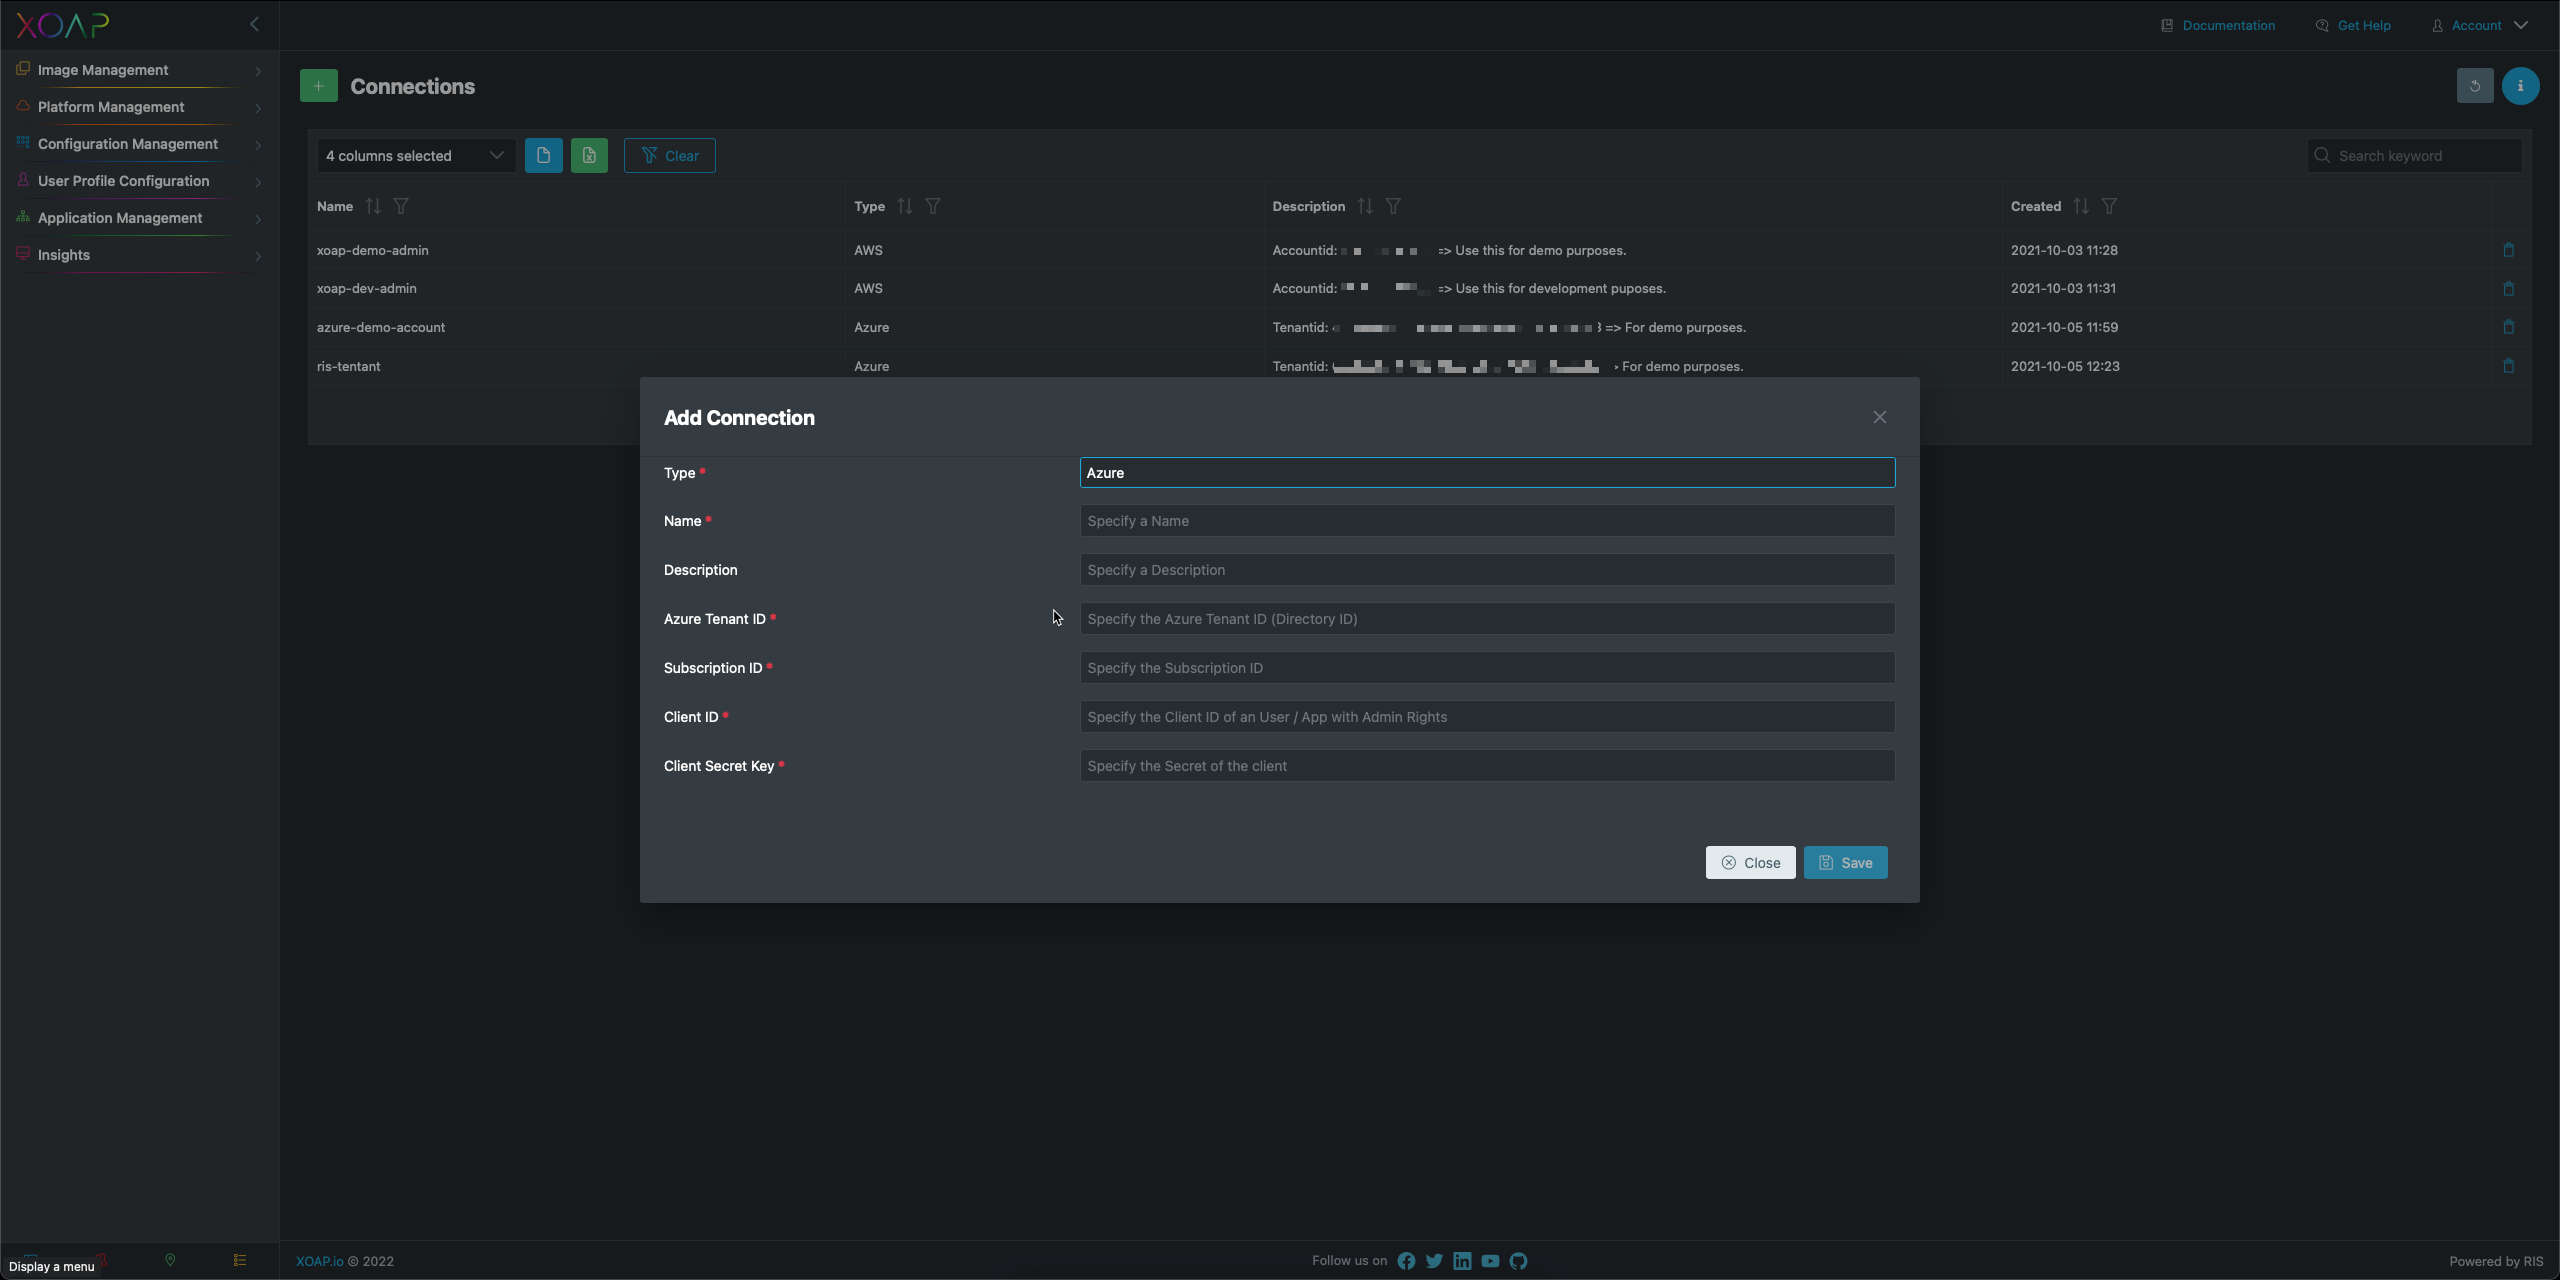Click the refresh icon button in Connections header
The height and width of the screenshot is (1280, 2560).
(2475, 86)
